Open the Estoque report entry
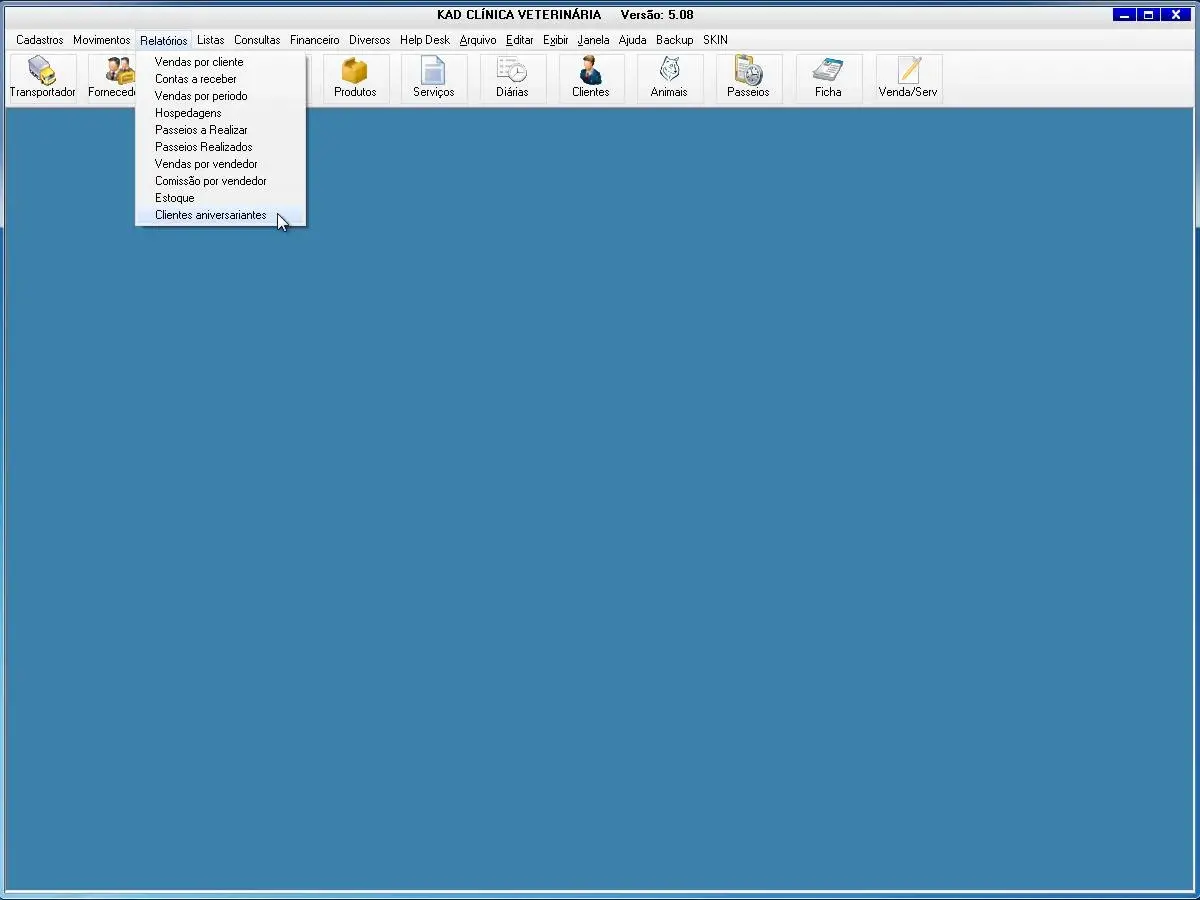 pyautogui.click(x=175, y=198)
